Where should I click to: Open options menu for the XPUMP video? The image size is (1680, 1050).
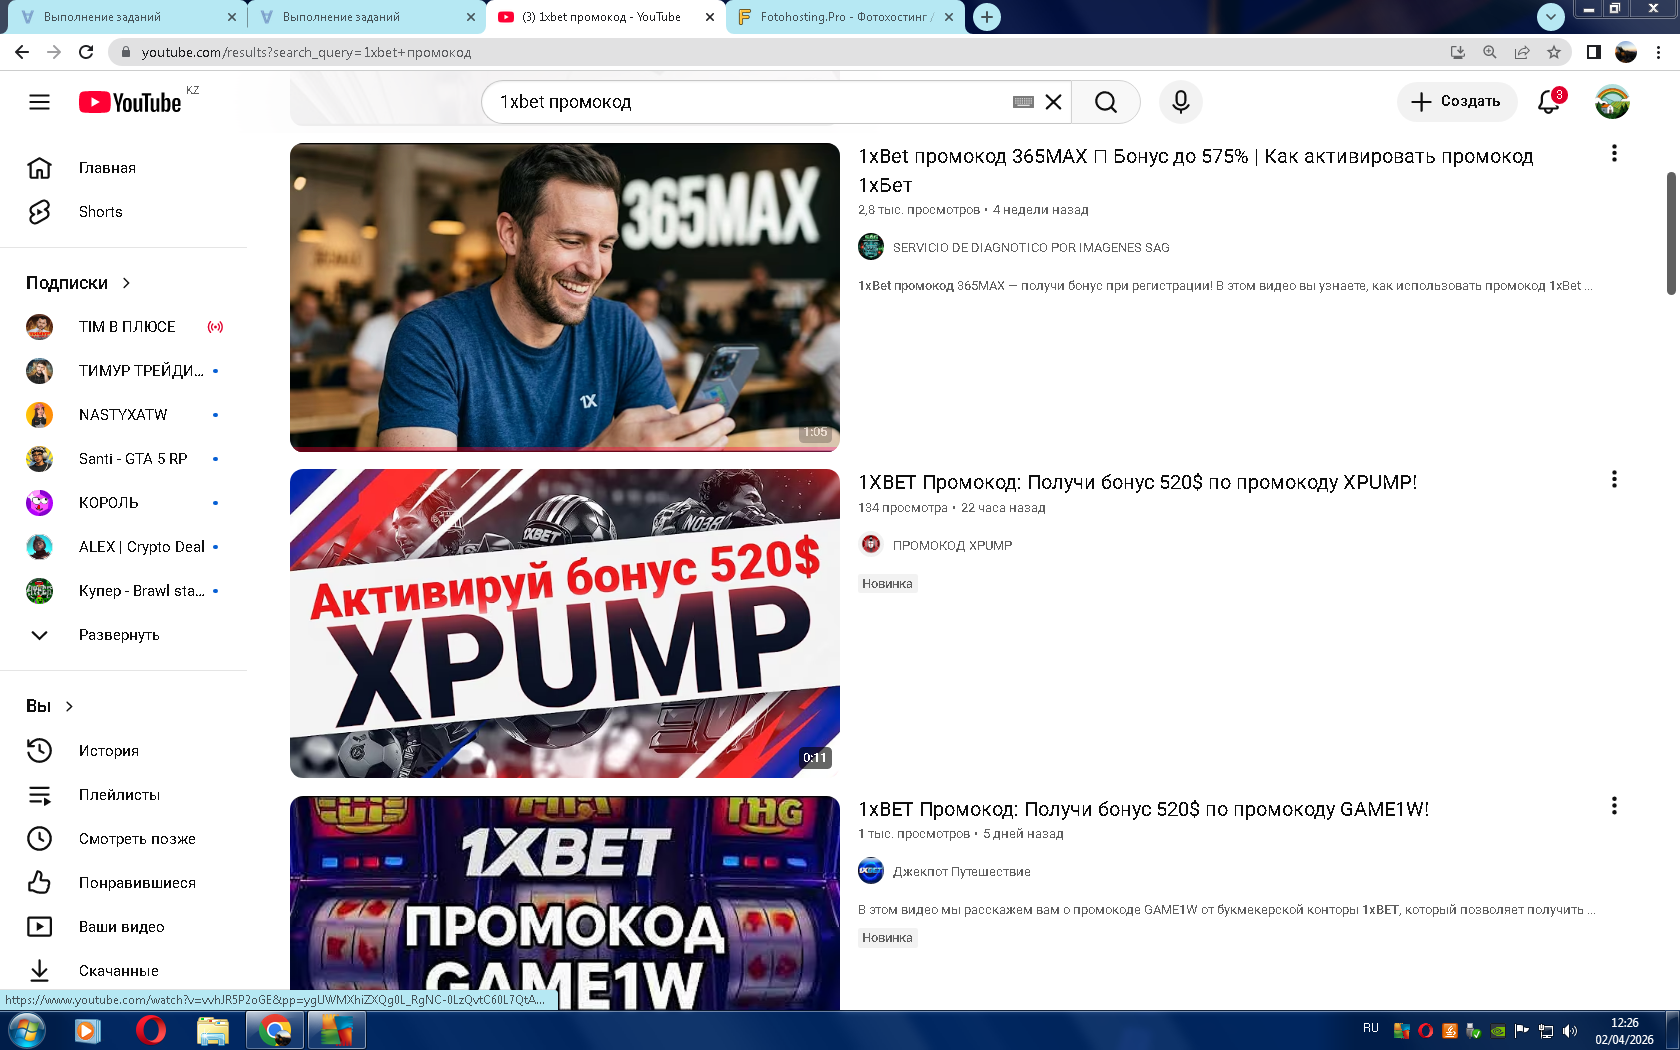(1614, 480)
